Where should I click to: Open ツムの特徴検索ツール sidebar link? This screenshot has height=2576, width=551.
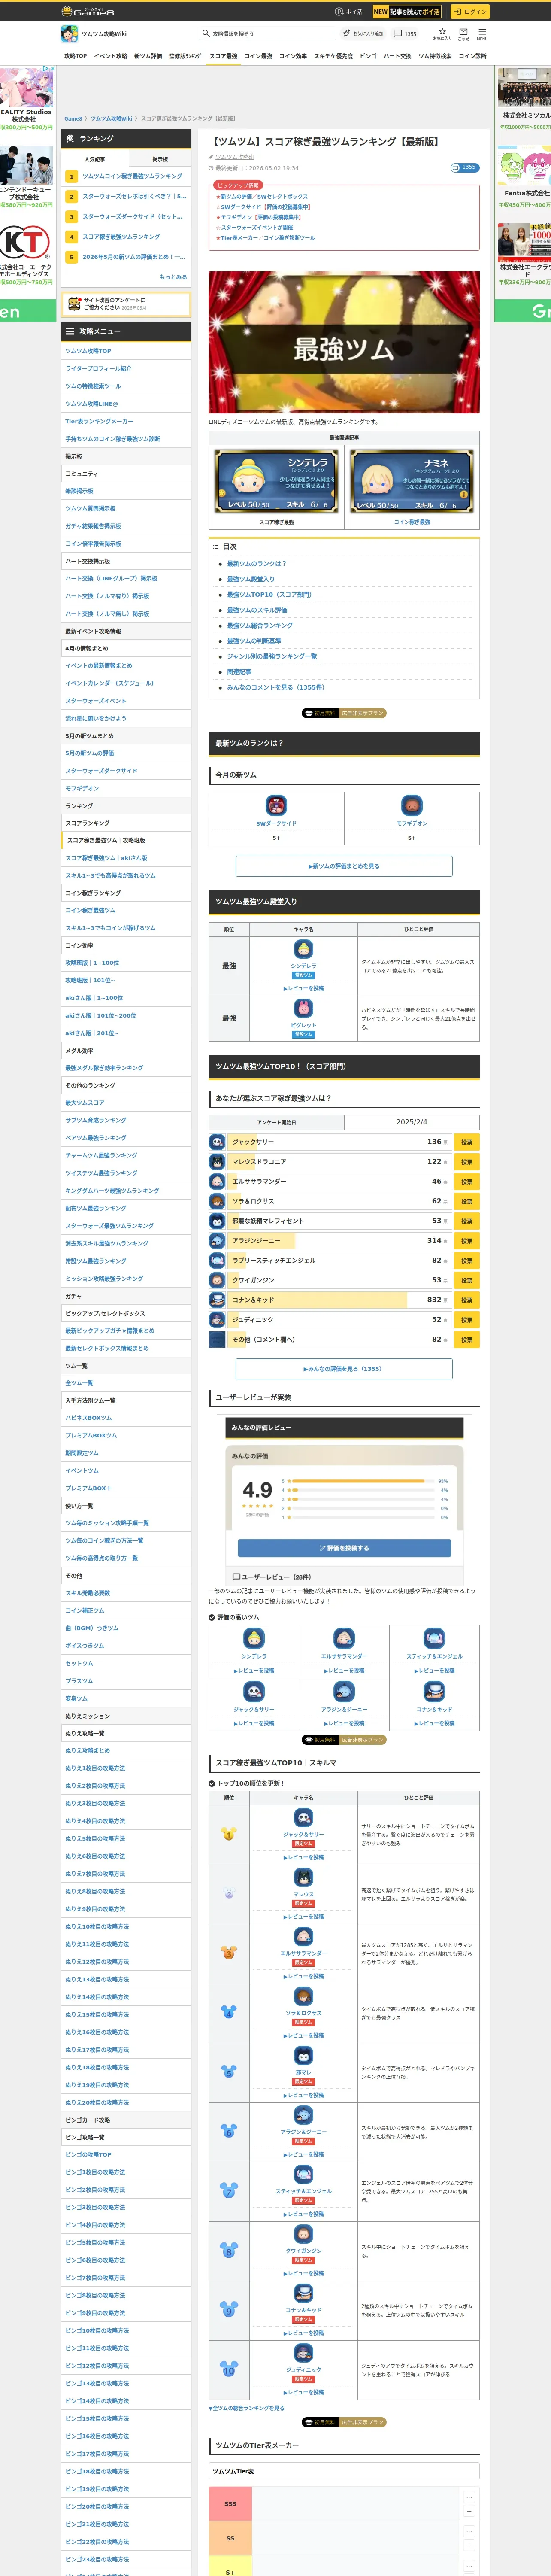point(93,386)
